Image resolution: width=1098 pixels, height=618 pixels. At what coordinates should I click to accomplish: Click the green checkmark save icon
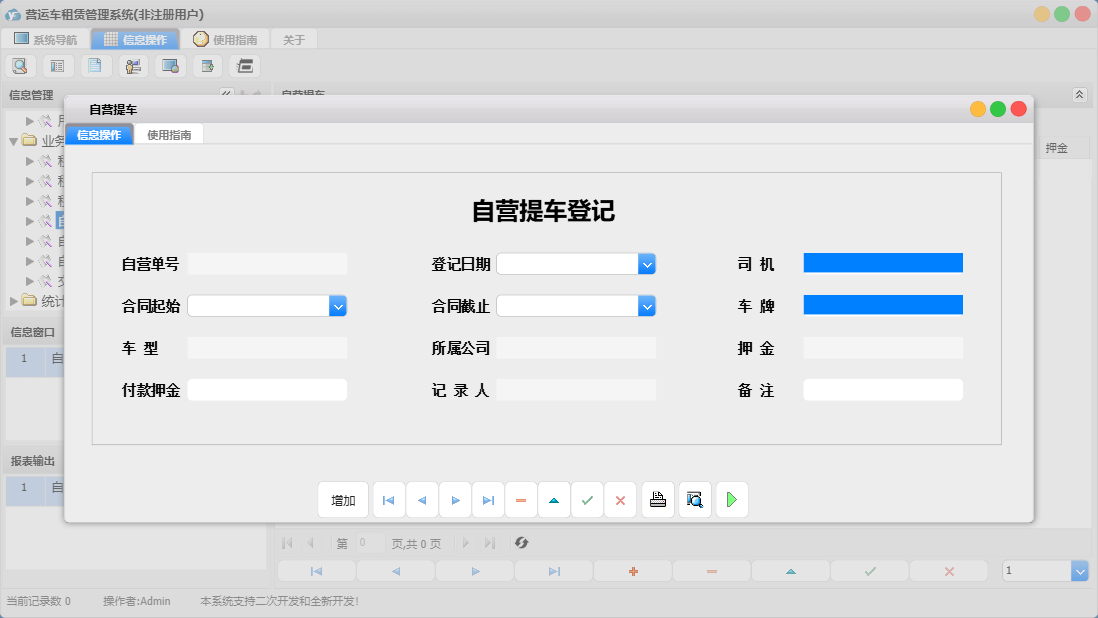(x=587, y=499)
